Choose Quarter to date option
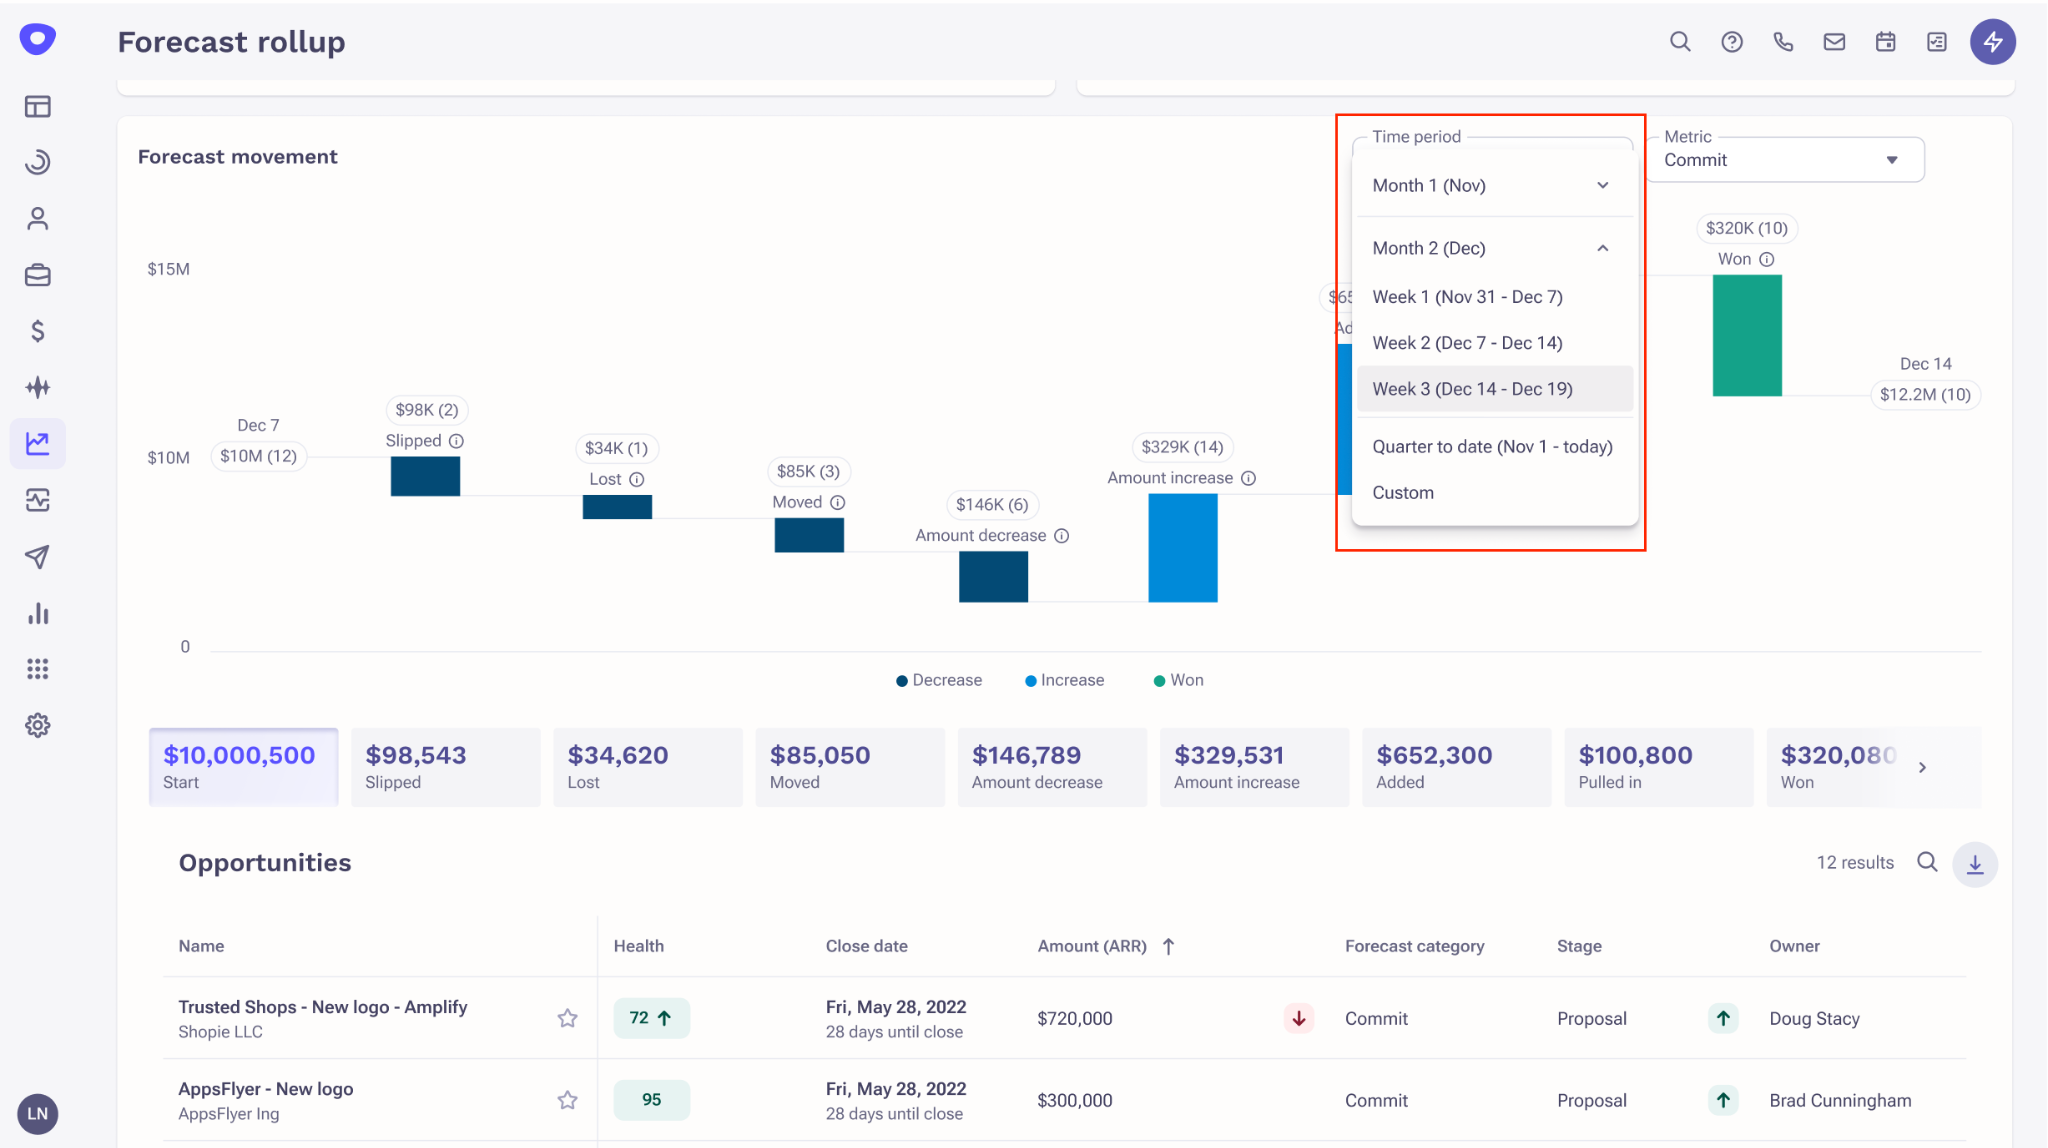This screenshot has height=1148, width=2048. click(1492, 447)
